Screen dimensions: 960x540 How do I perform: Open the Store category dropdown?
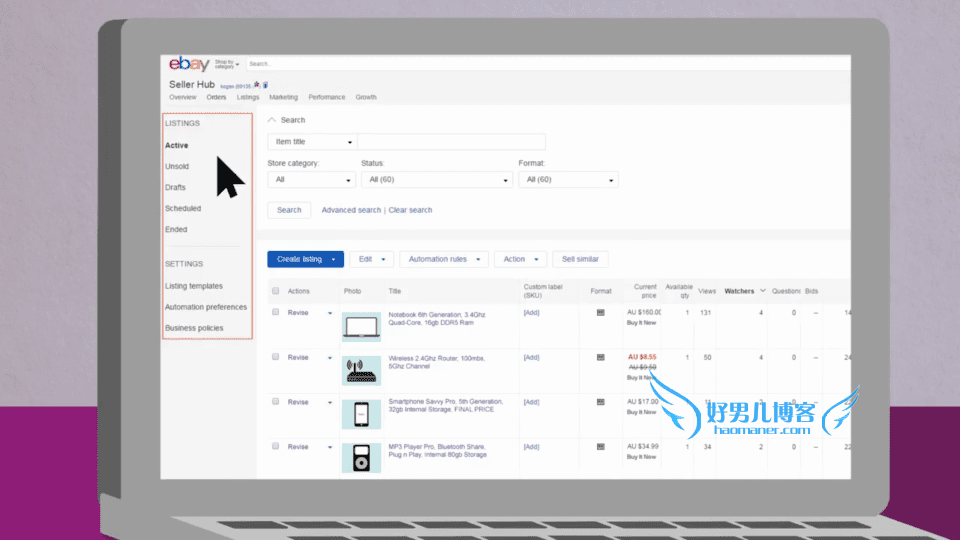pos(311,180)
